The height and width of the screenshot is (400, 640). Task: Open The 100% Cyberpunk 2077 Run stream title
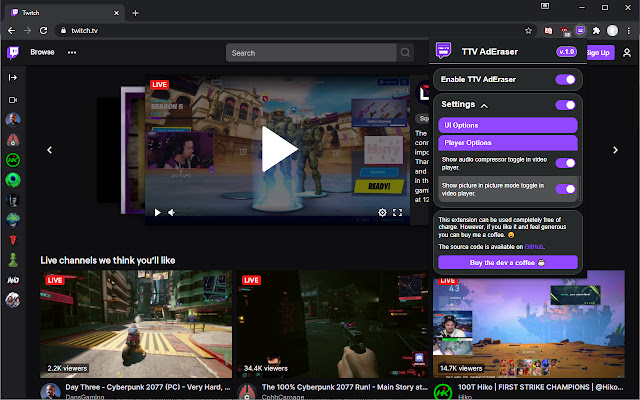coord(344,387)
